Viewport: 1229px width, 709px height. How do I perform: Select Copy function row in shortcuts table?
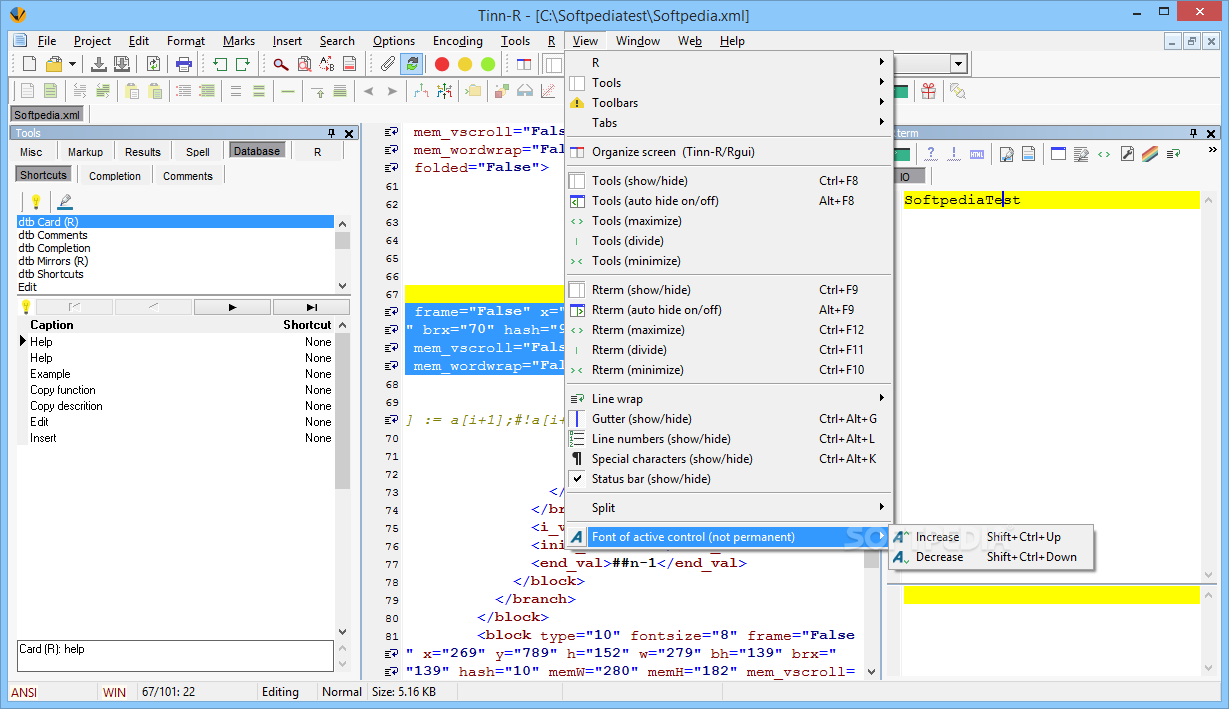tap(177, 390)
